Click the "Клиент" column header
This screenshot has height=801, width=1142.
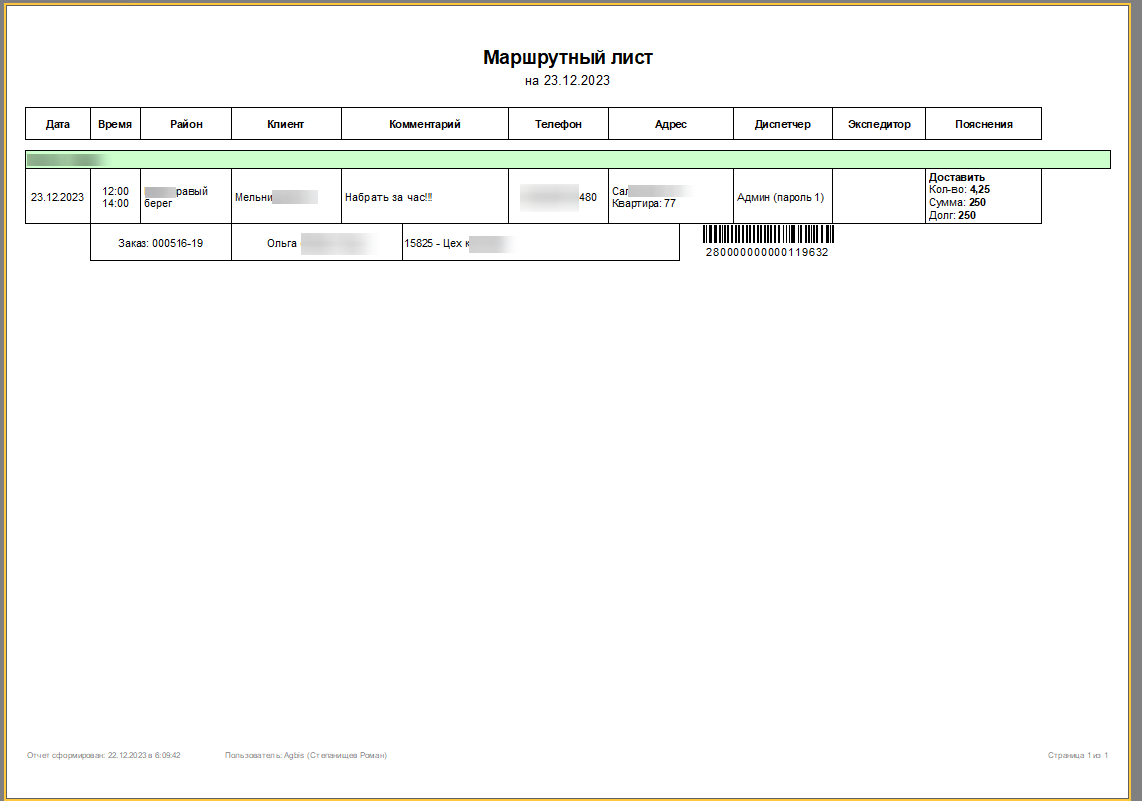(286, 124)
